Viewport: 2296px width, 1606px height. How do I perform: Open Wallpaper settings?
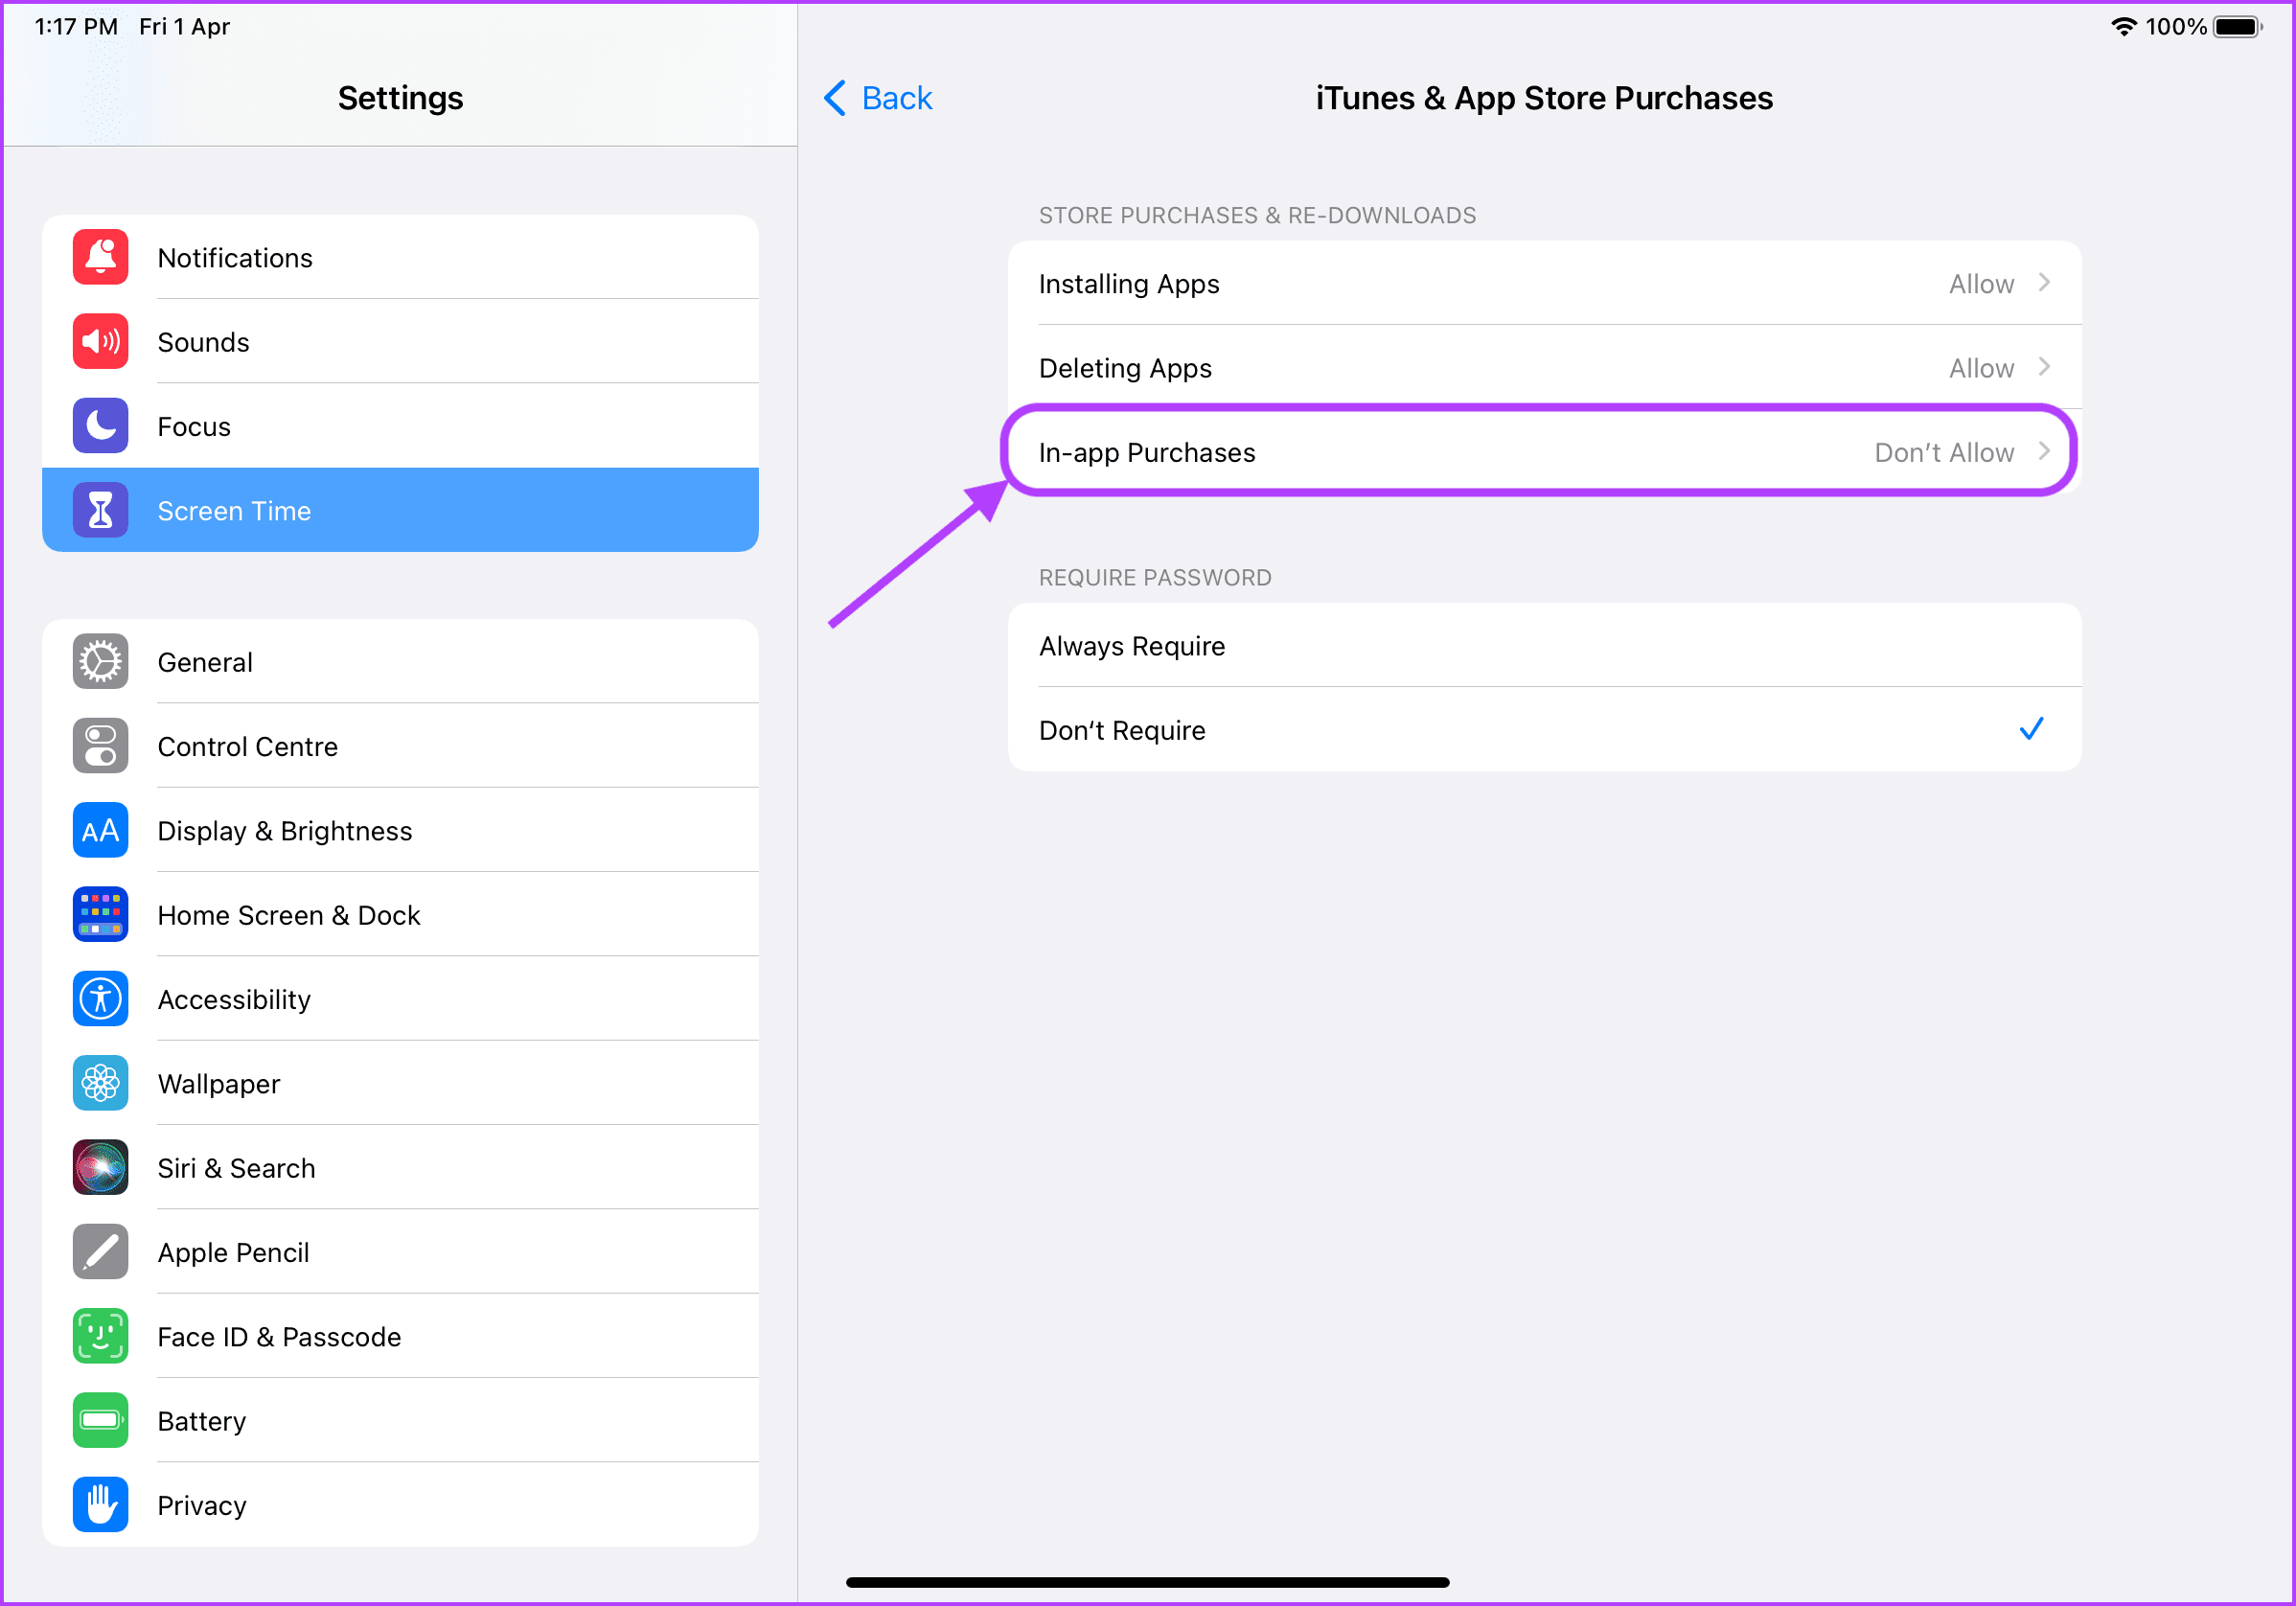click(400, 1083)
